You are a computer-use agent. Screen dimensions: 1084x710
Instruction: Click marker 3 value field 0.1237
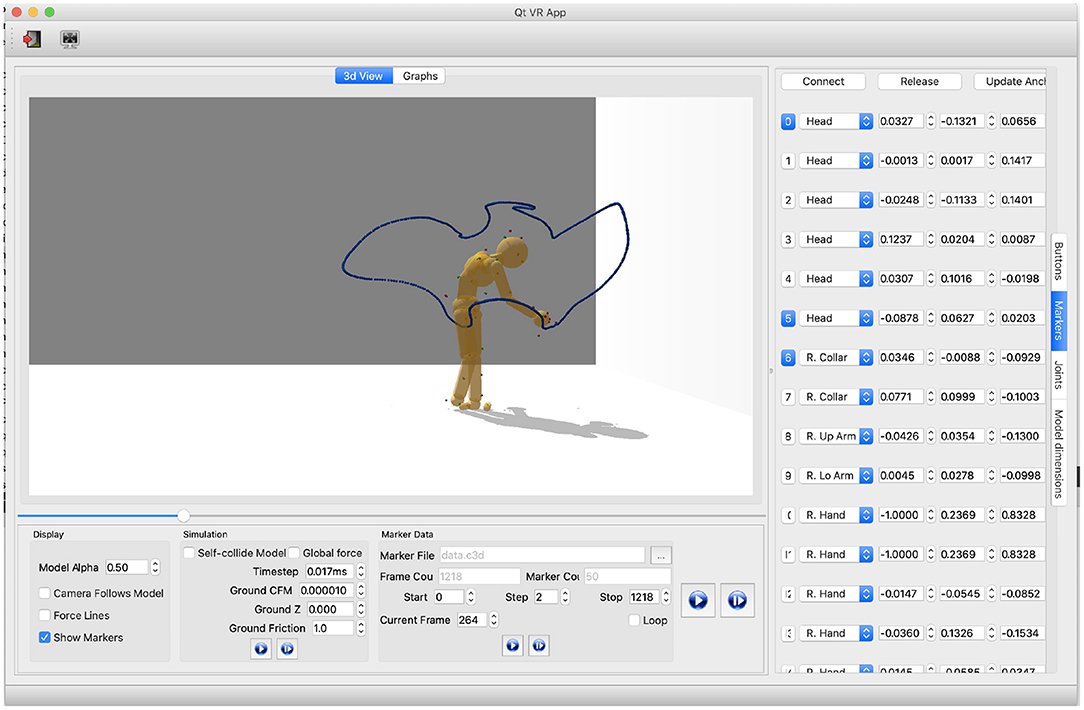[x=901, y=239]
